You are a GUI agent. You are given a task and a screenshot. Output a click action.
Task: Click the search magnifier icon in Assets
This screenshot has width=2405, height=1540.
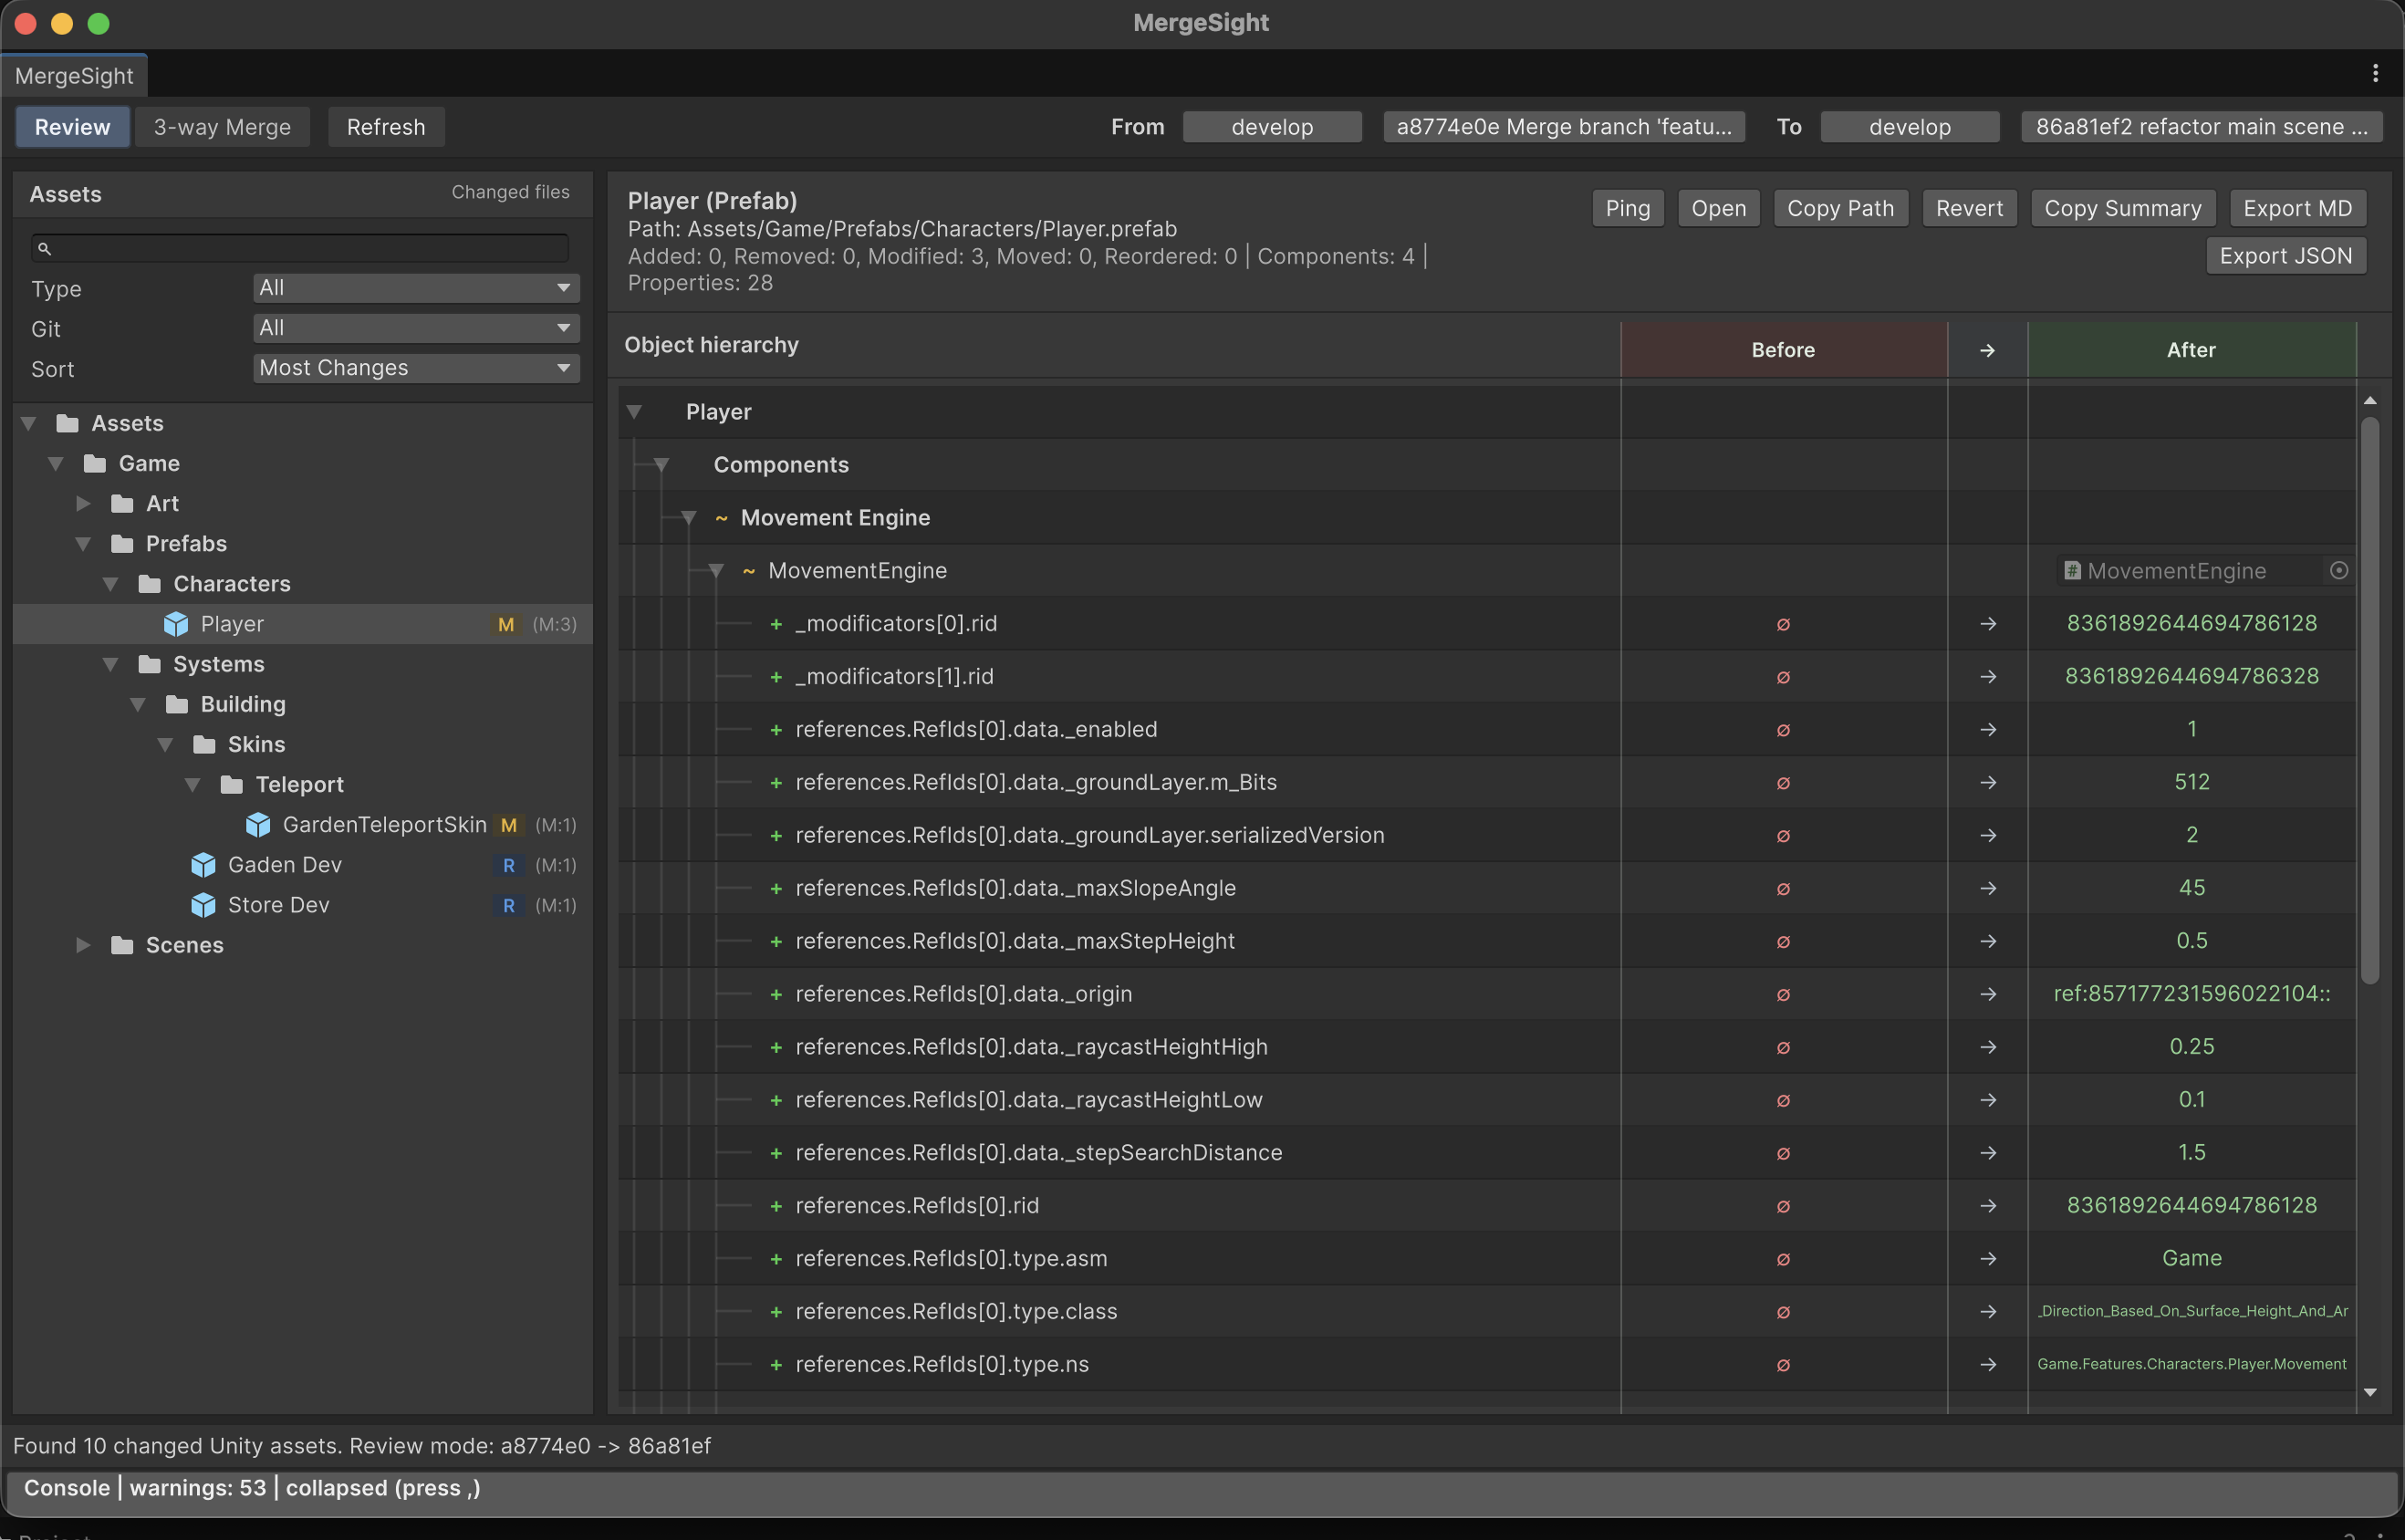pos(44,248)
